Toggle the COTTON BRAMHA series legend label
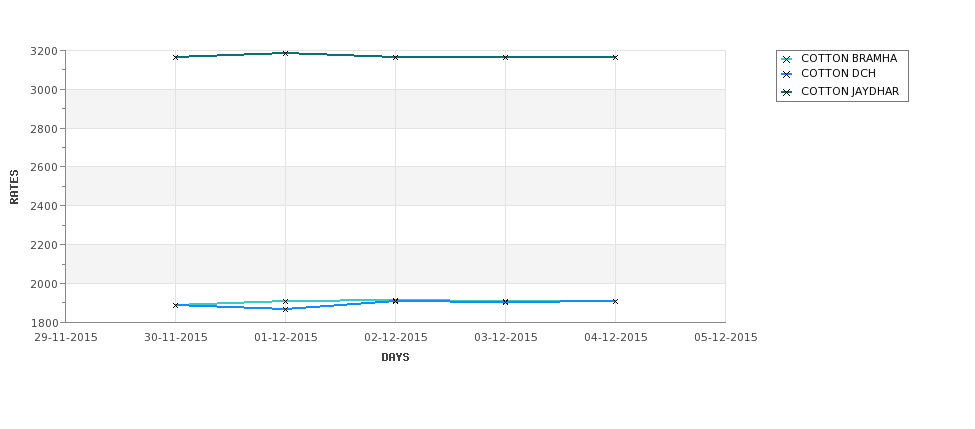This screenshot has width=975, height=429. point(849,58)
